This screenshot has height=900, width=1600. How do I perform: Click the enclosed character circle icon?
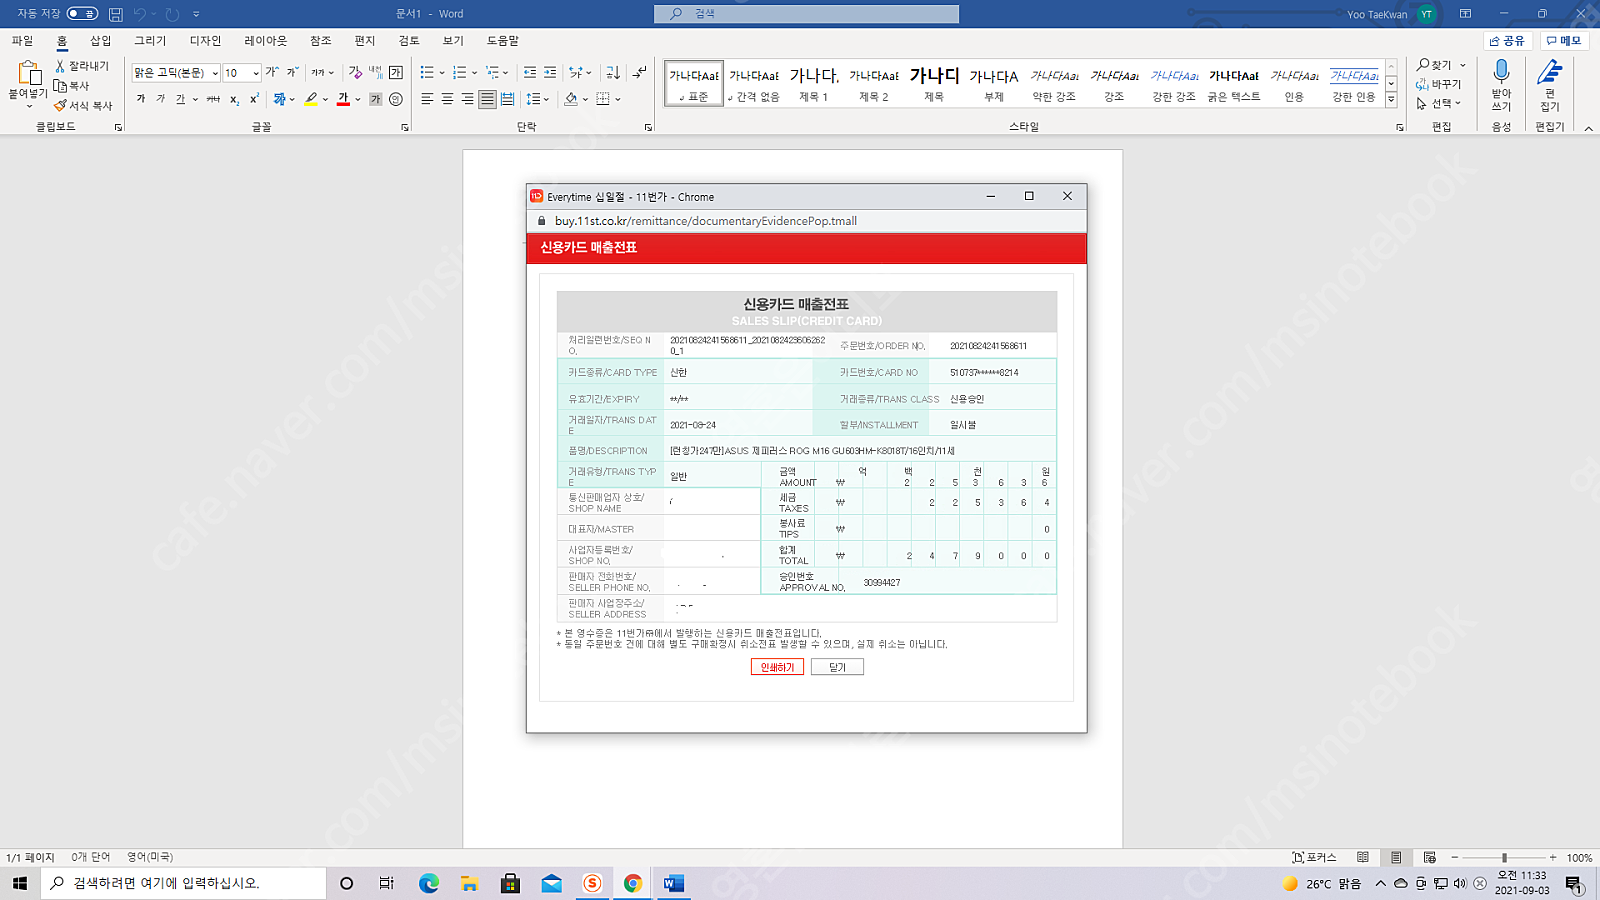coord(396,99)
